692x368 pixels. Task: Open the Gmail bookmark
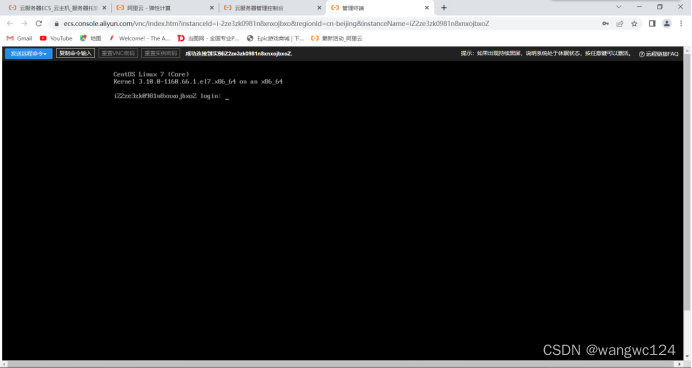pos(19,38)
